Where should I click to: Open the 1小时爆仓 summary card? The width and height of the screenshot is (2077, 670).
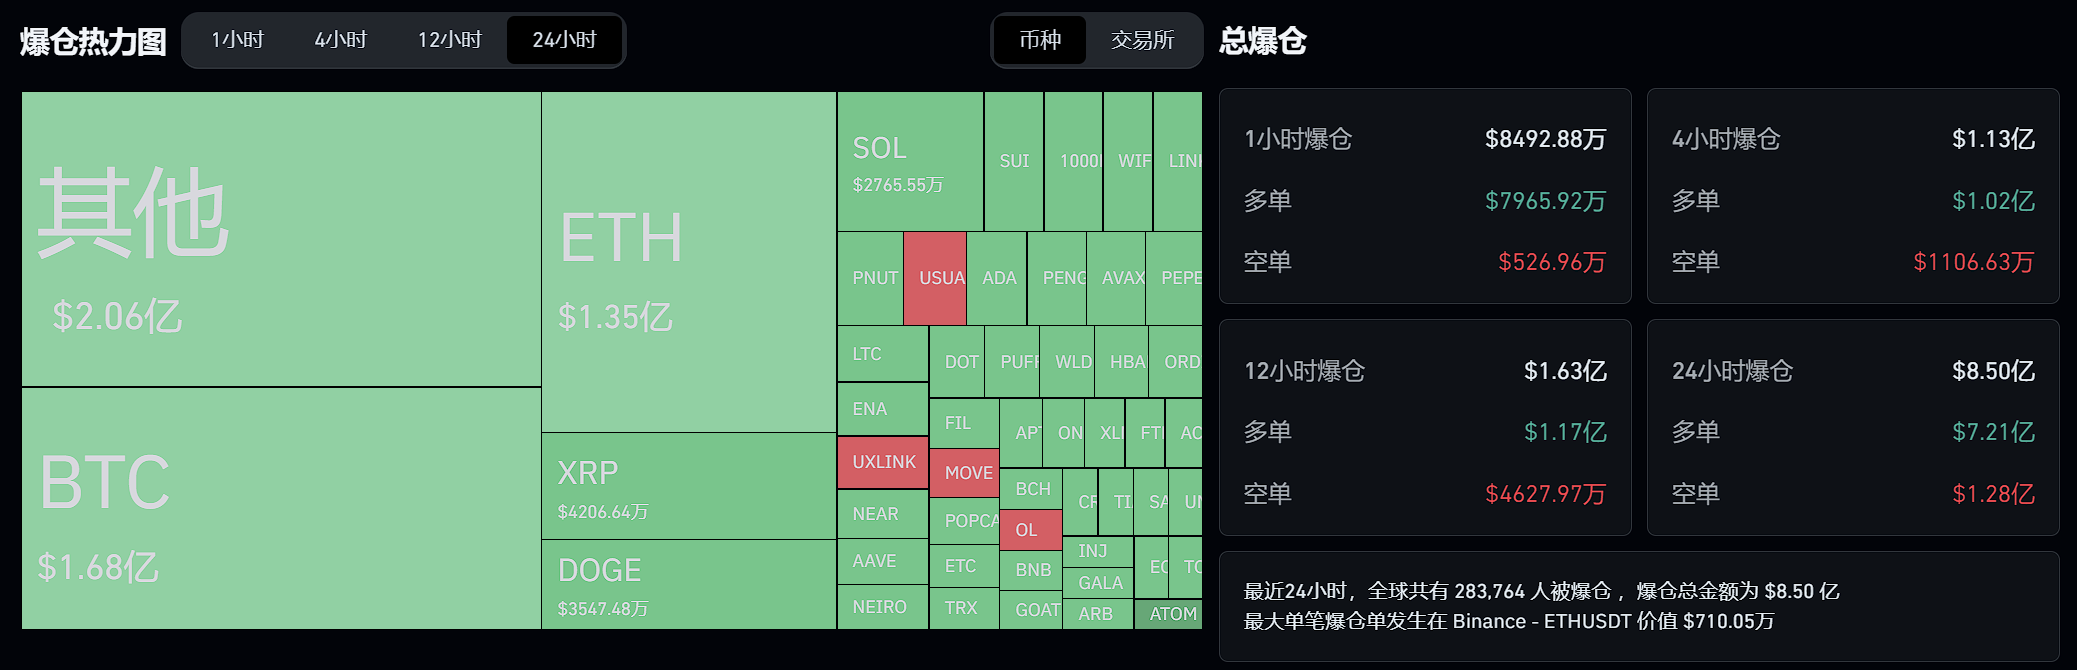pos(1425,196)
